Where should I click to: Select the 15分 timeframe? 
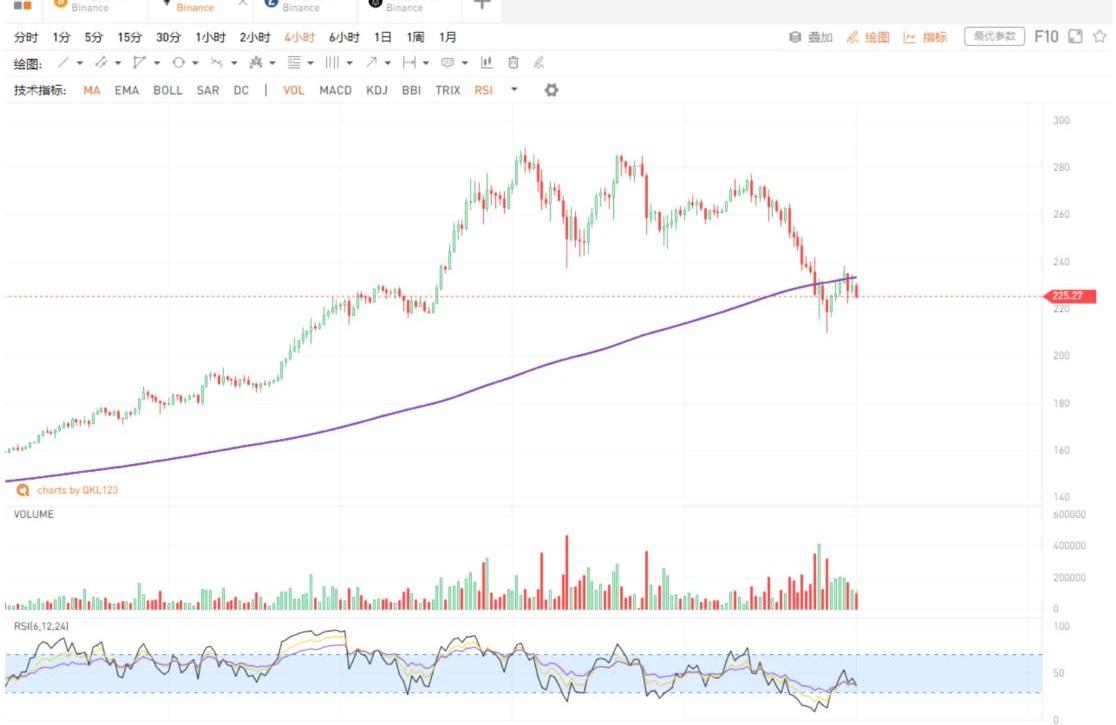130,37
